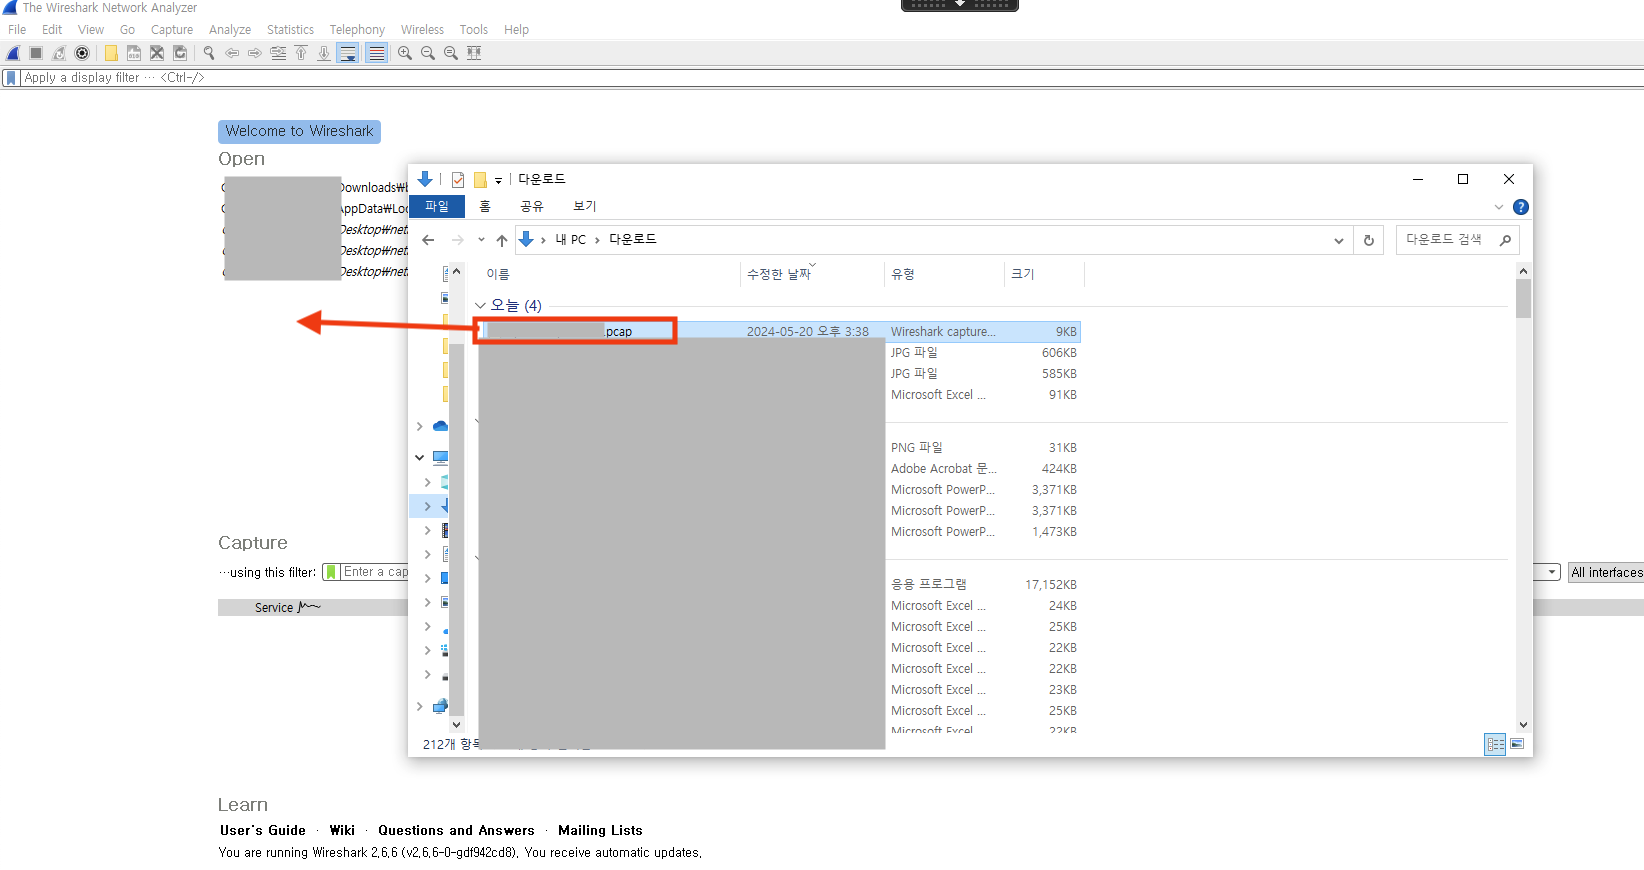1644x870 pixels.
Task: Click the 다운로드 검색 search box
Action: click(1457, 240)
